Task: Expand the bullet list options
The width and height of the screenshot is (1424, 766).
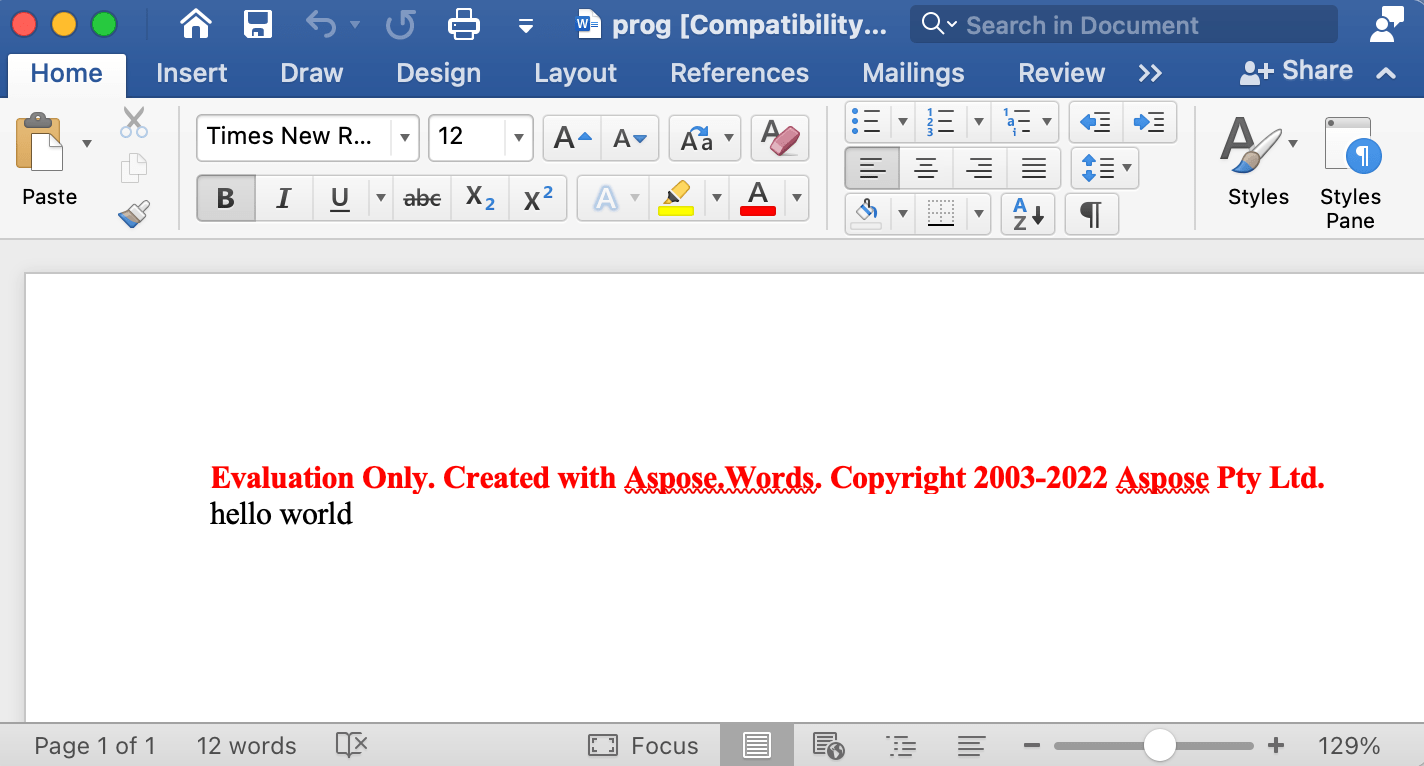Action: (903, 121)
